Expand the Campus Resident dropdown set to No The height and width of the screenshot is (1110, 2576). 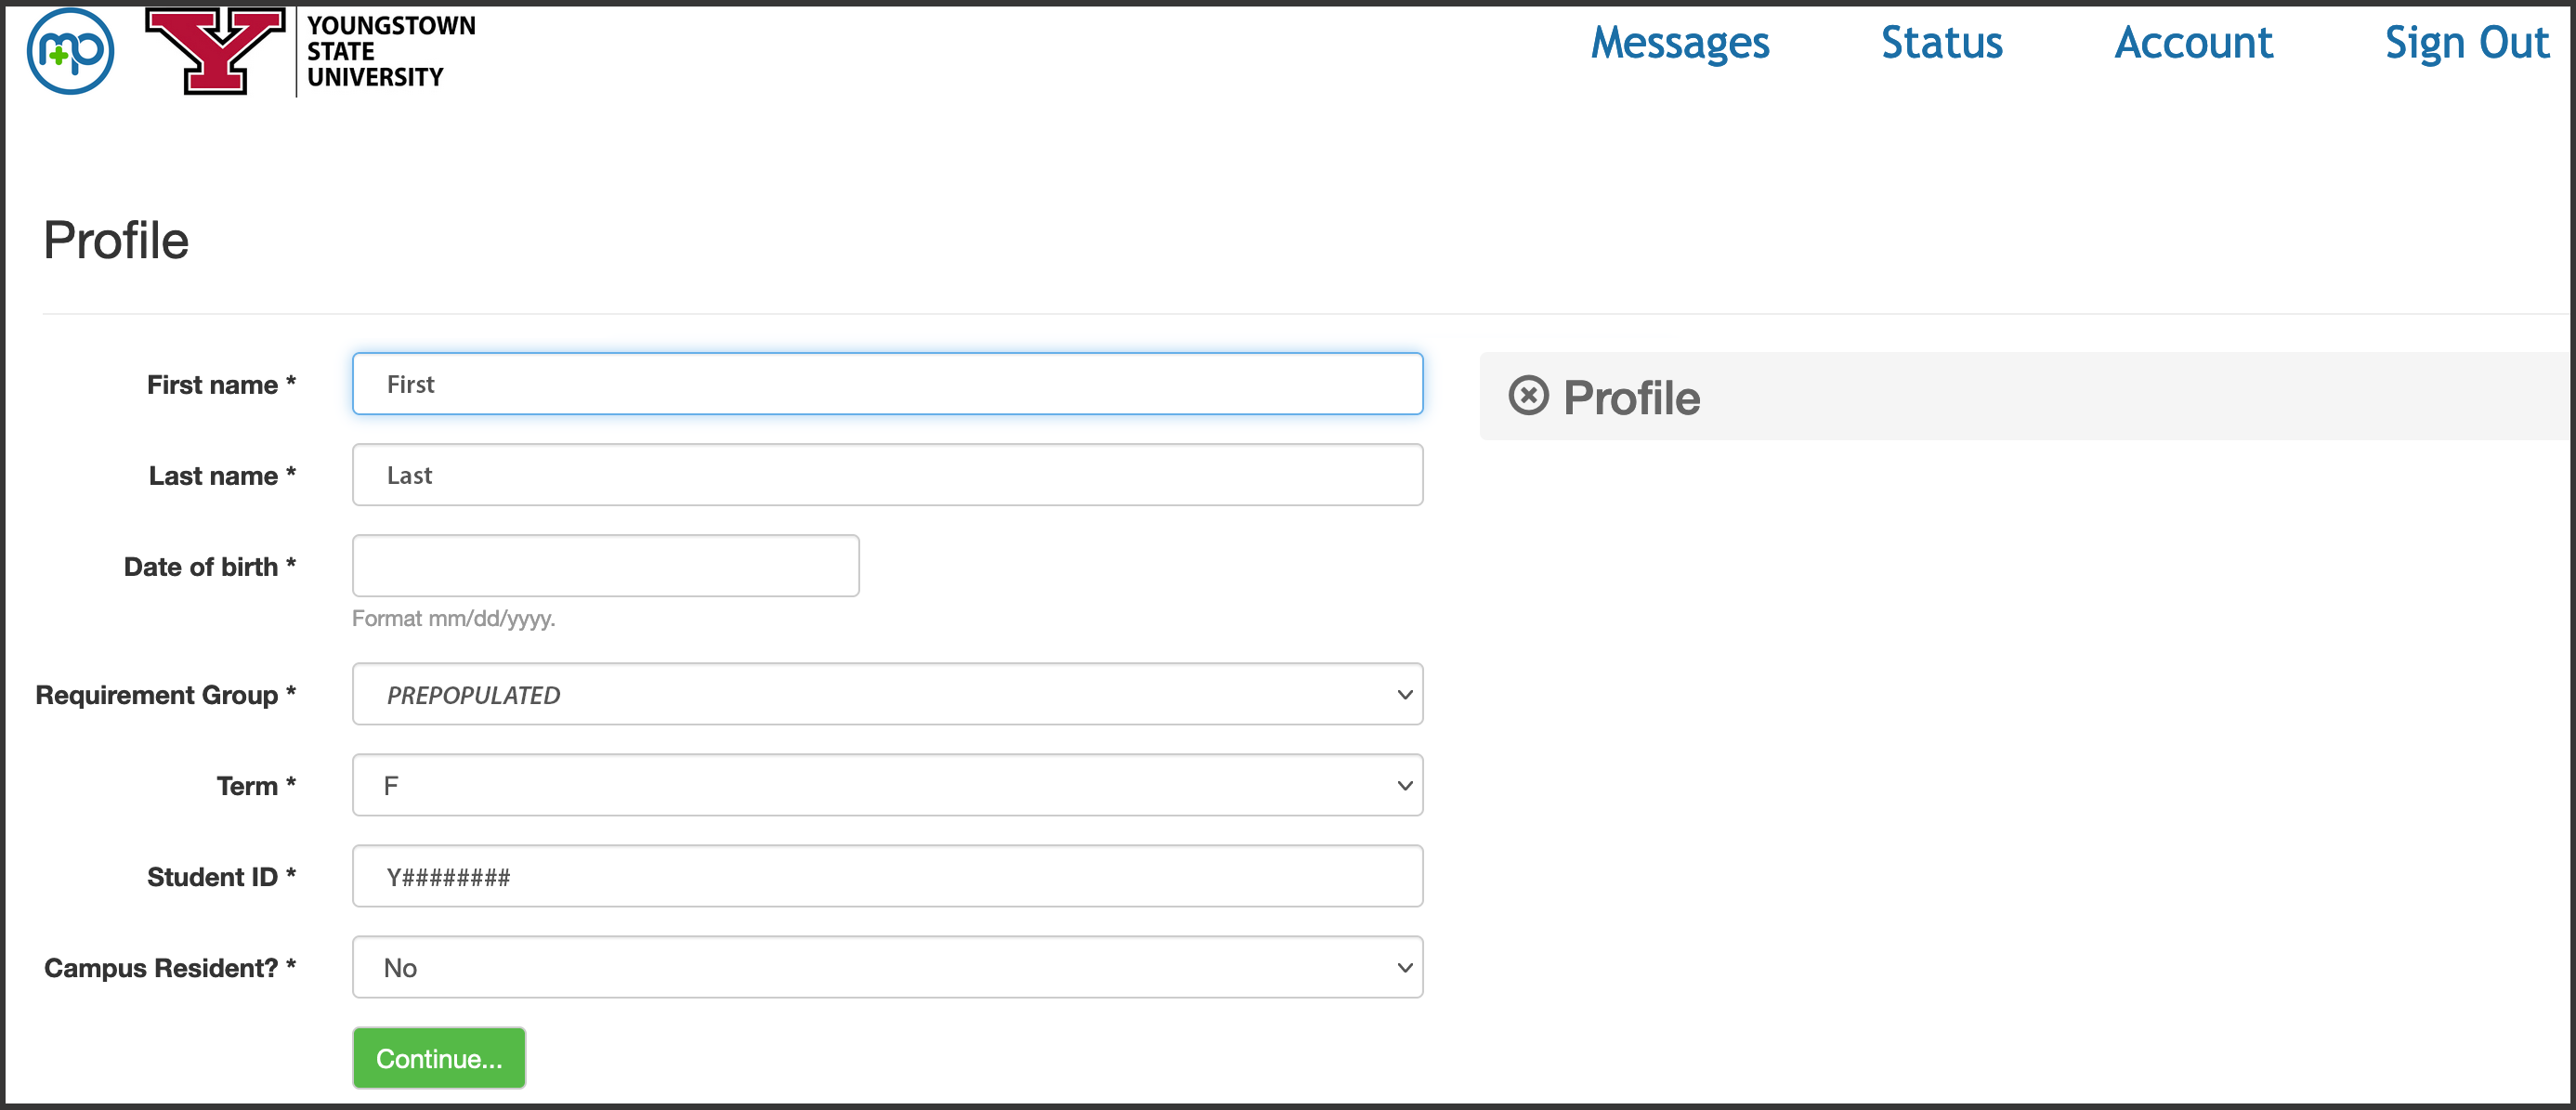coord(887,967)
